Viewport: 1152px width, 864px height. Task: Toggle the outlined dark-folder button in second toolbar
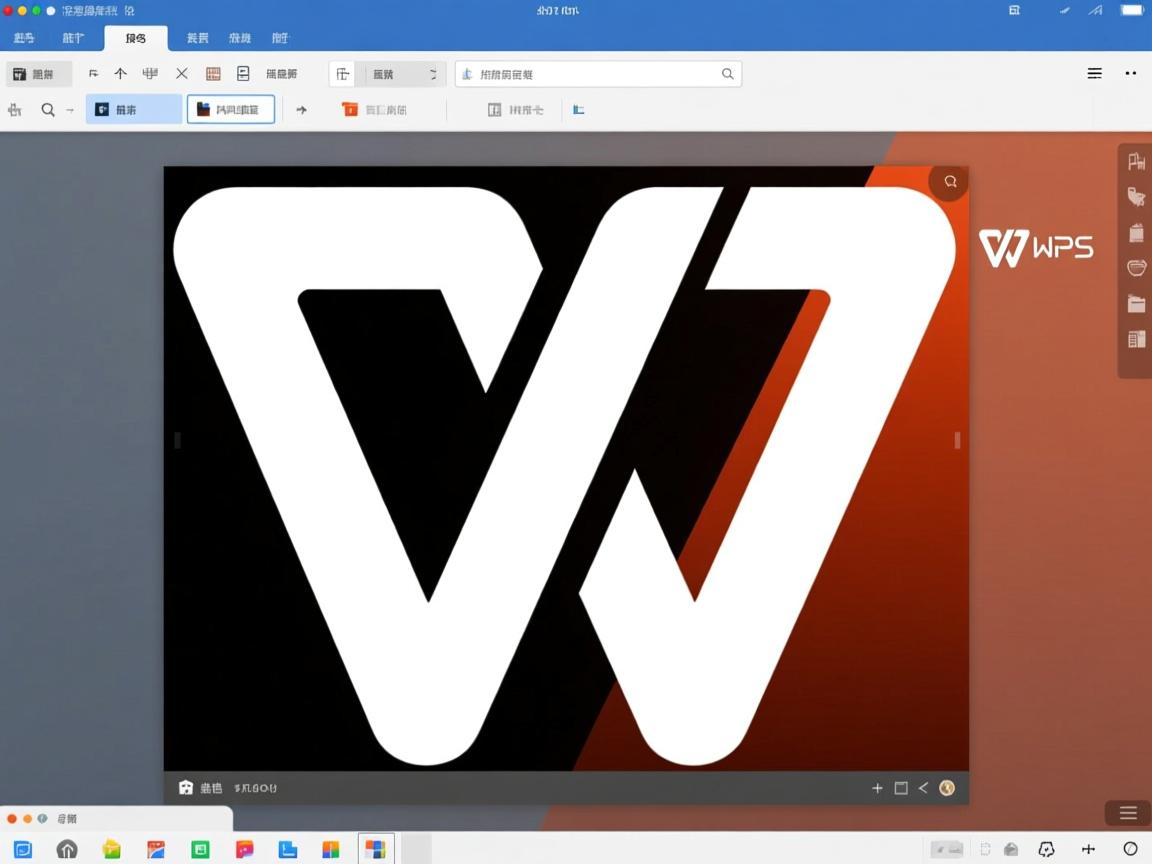coord(230,110)
